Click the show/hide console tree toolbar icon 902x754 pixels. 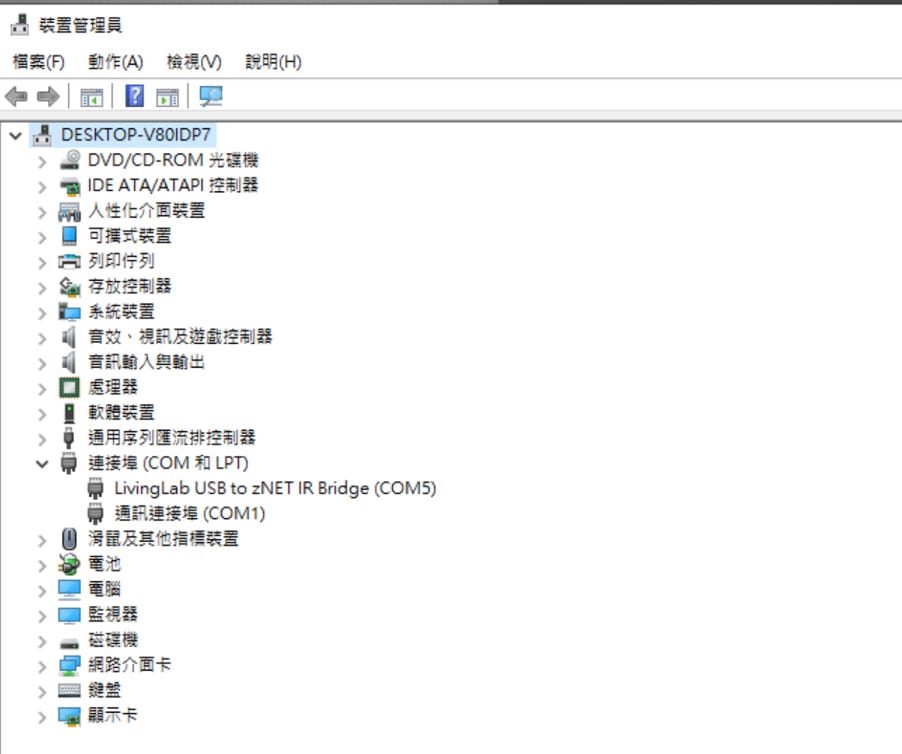[x=91, y=97]
